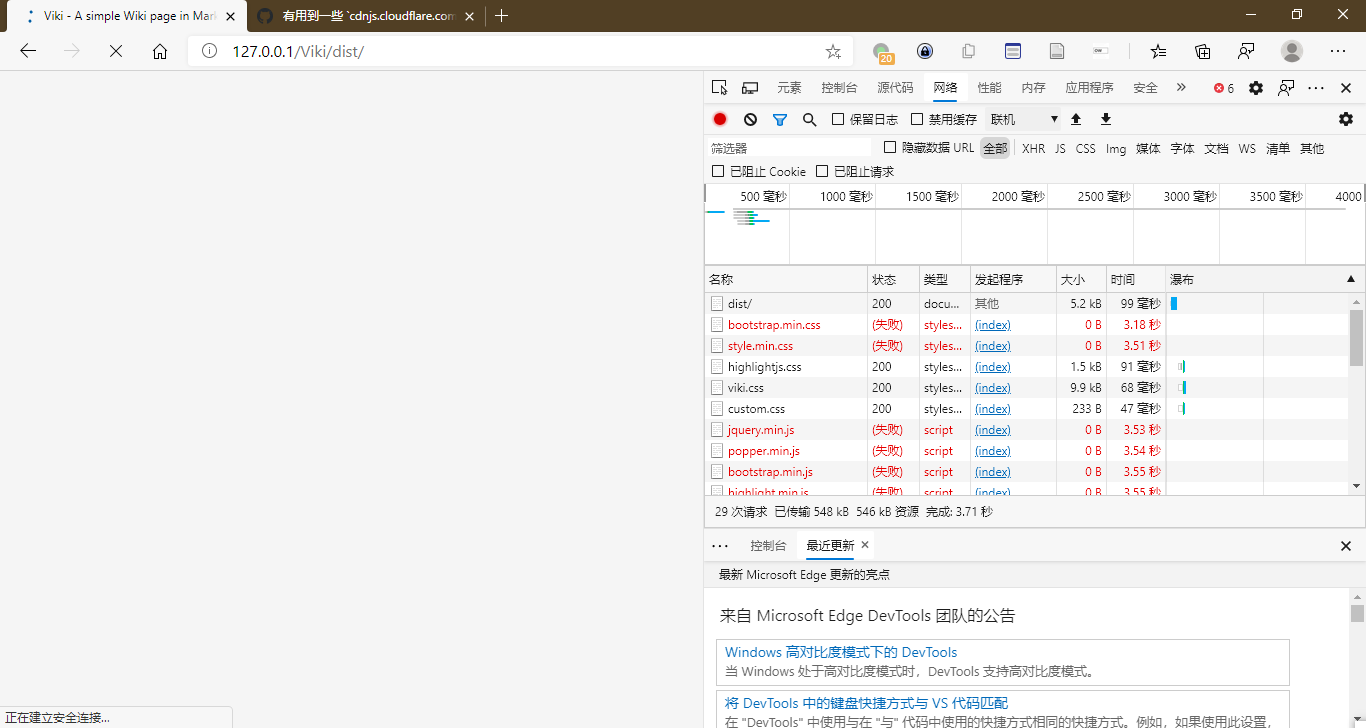Select the inspect element tool
Viewport: 1366px width, 728px height.
click(719, 87)
